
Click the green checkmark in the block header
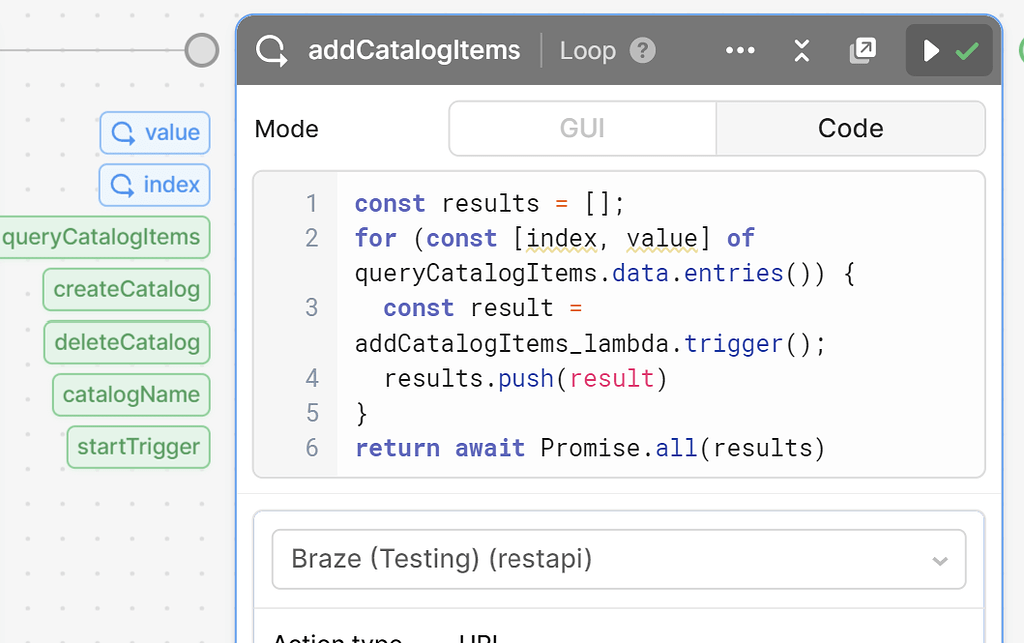click(966, 49)
